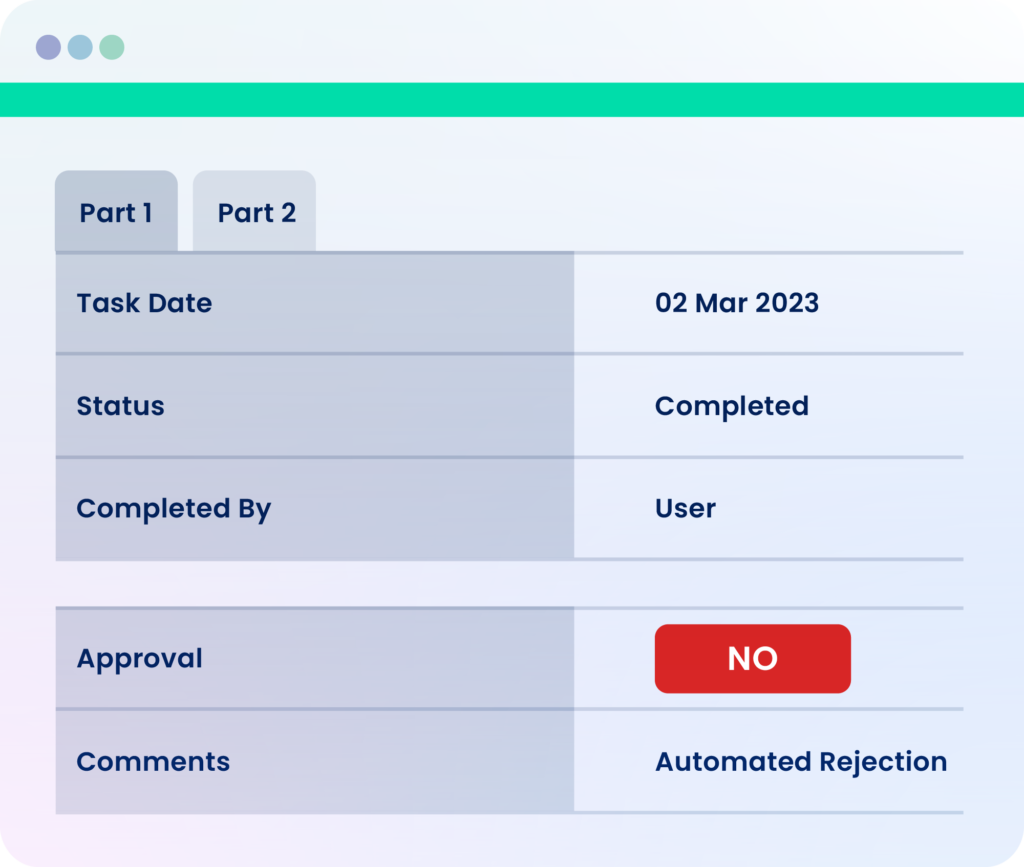Switch to the Part 1 tab
The image size is (1024, 867).
[116, 212]
